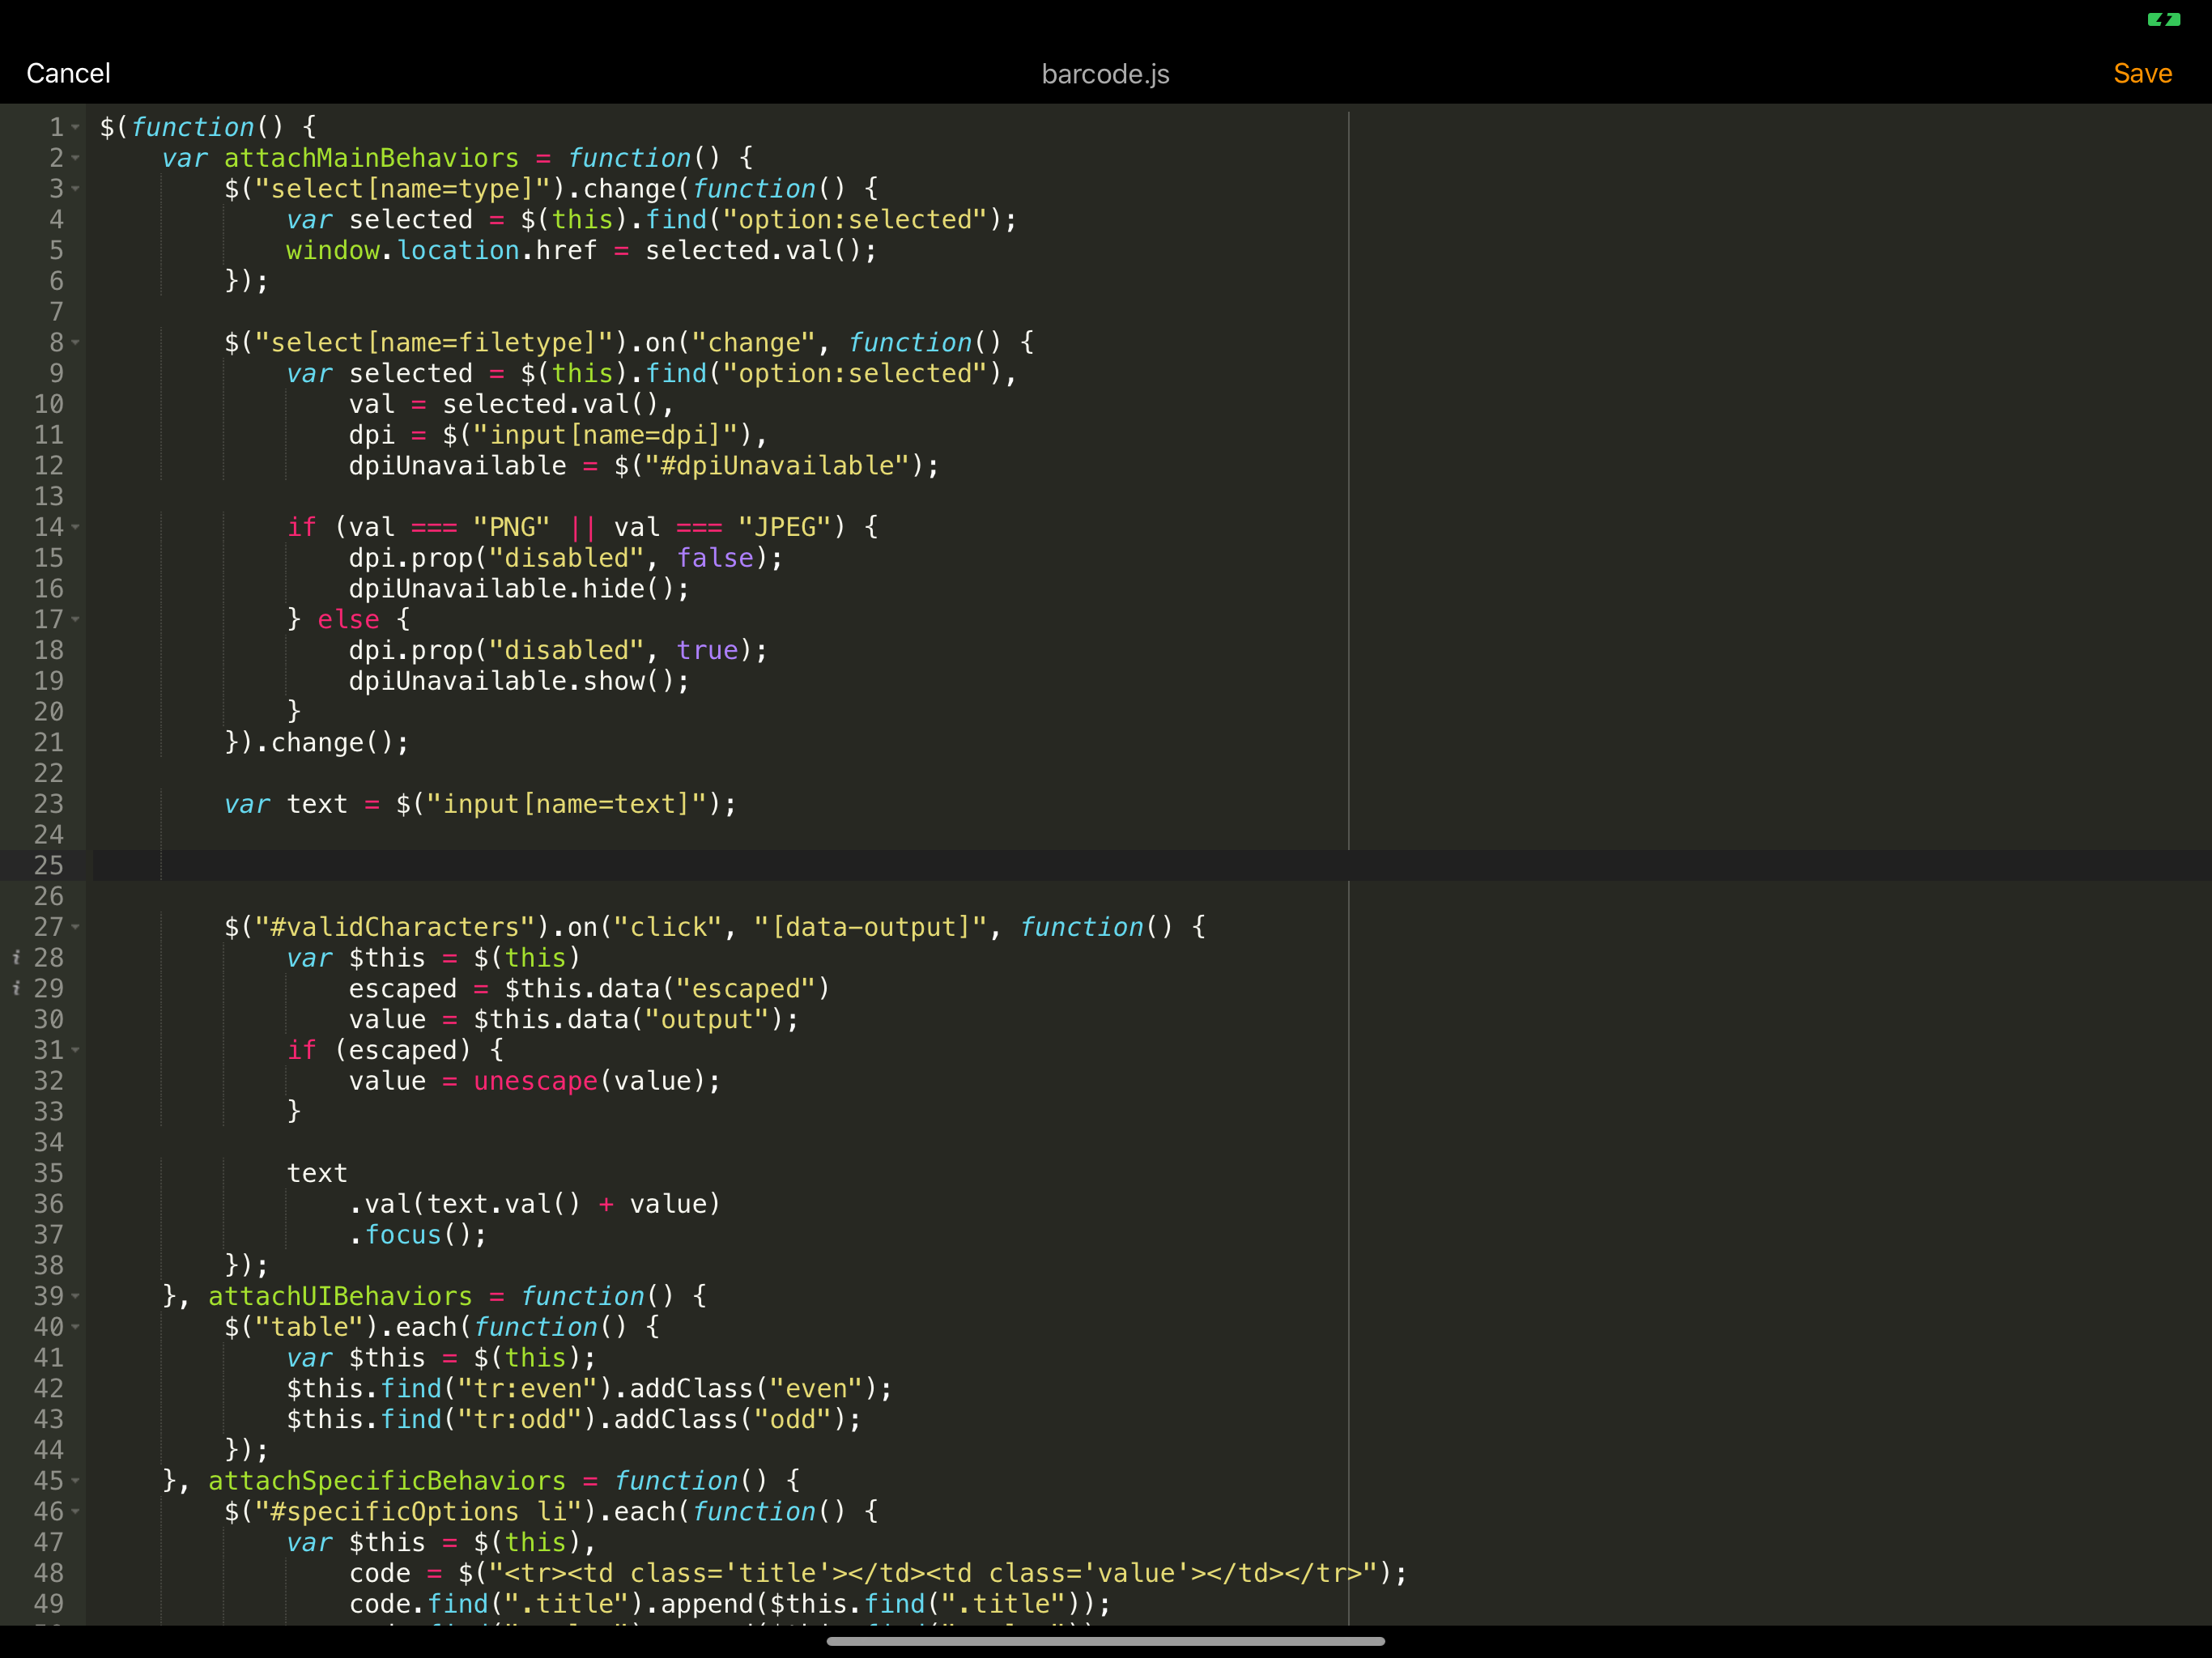2212x1658 pixels.
Task: Click the info marker beside line 28
Action: click(x=16, y=958)
